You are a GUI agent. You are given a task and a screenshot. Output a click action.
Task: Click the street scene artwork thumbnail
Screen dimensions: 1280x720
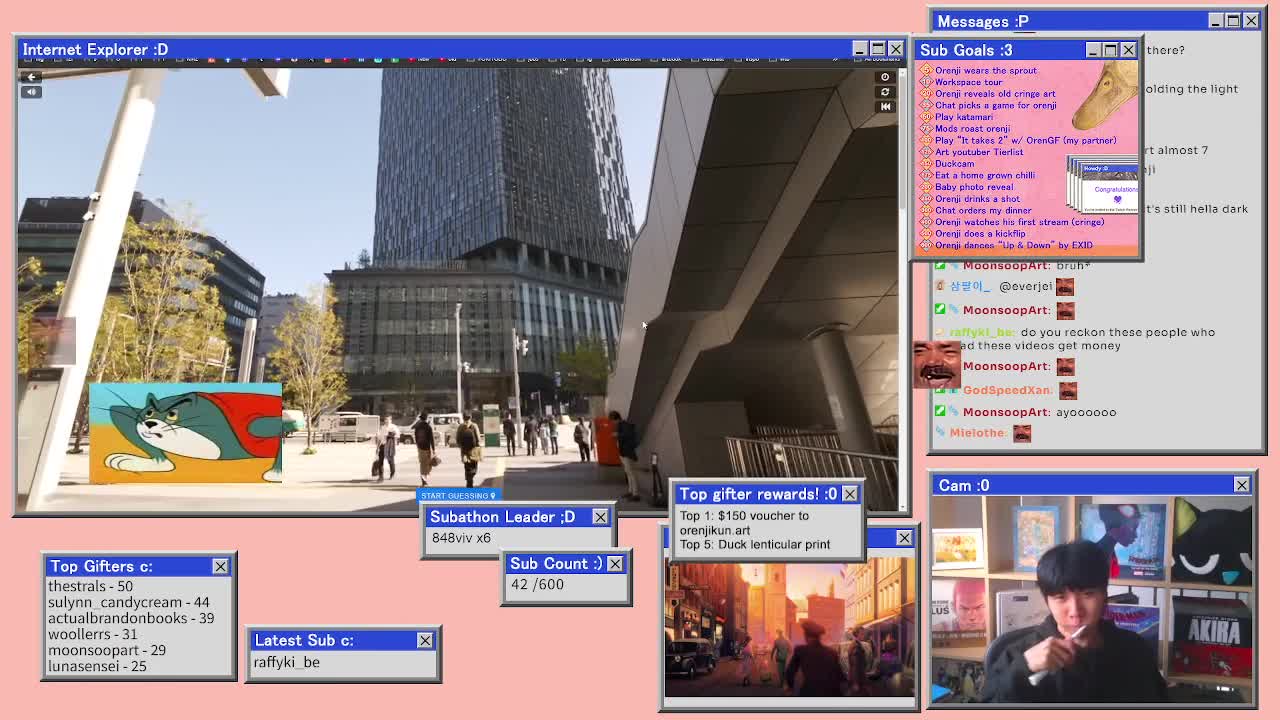(789, 626)
